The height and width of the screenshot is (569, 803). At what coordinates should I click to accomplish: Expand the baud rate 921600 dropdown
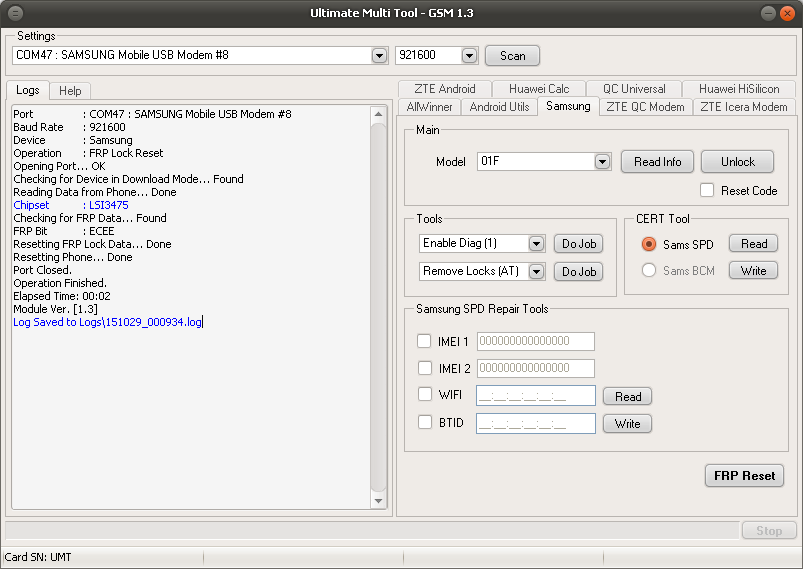point(469,55)
